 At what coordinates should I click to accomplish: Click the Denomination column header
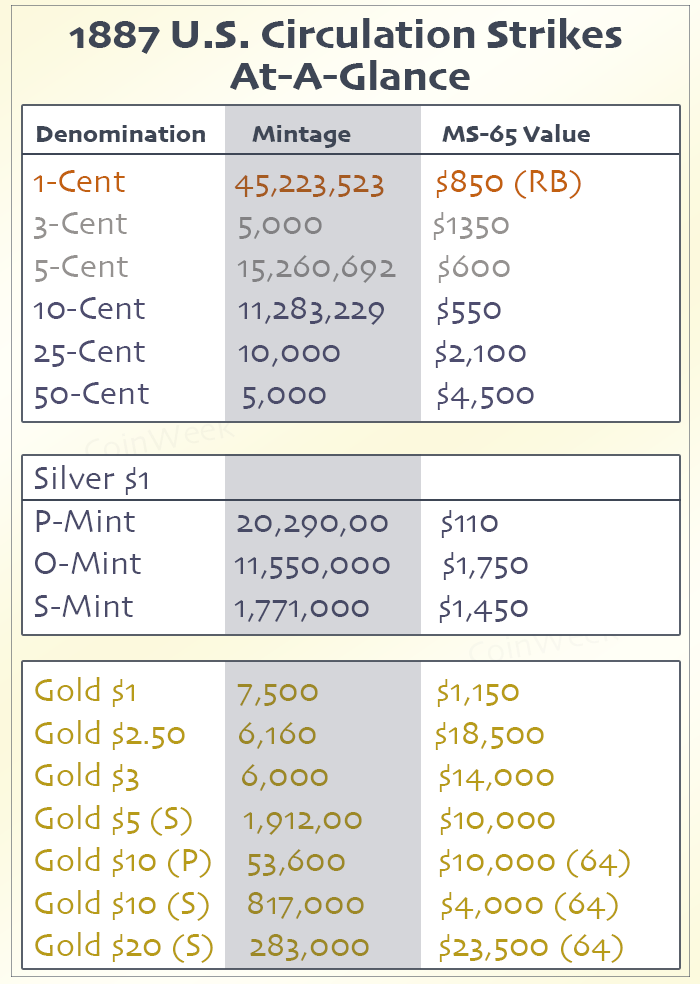tap(120, 134)
